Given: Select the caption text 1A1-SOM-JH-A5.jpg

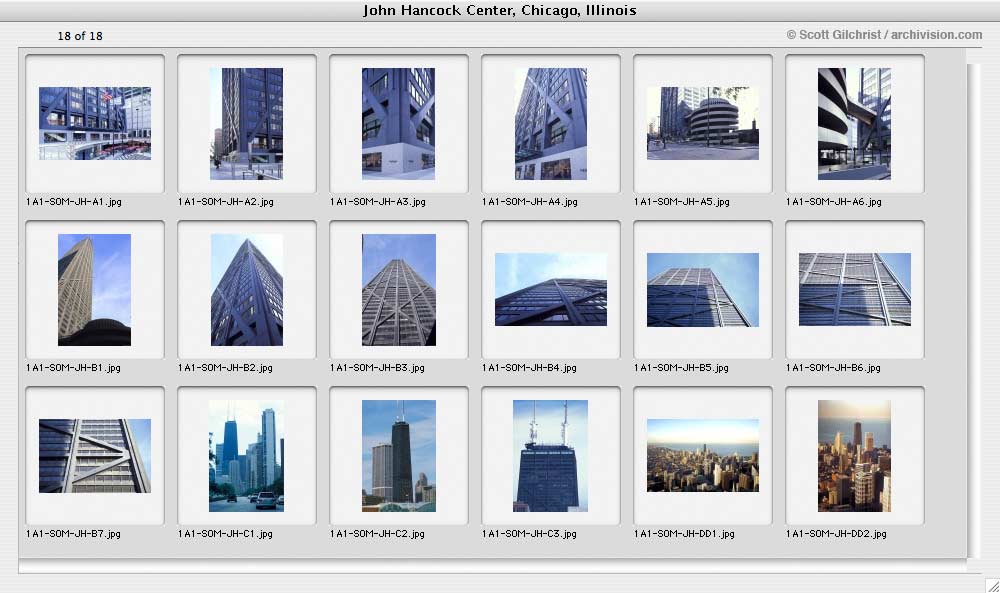Looking at the screenshot, I should click(682, 201).
